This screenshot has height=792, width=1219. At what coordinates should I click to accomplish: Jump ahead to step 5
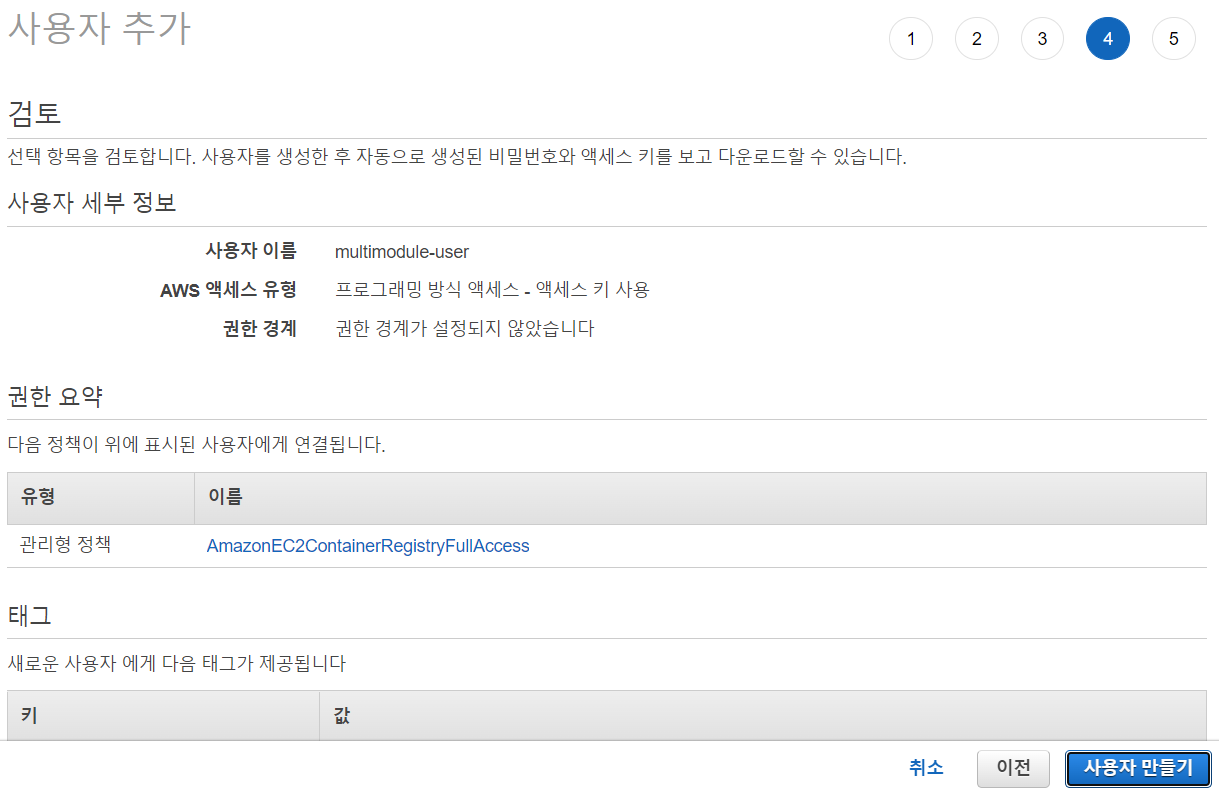point(1173,38)
